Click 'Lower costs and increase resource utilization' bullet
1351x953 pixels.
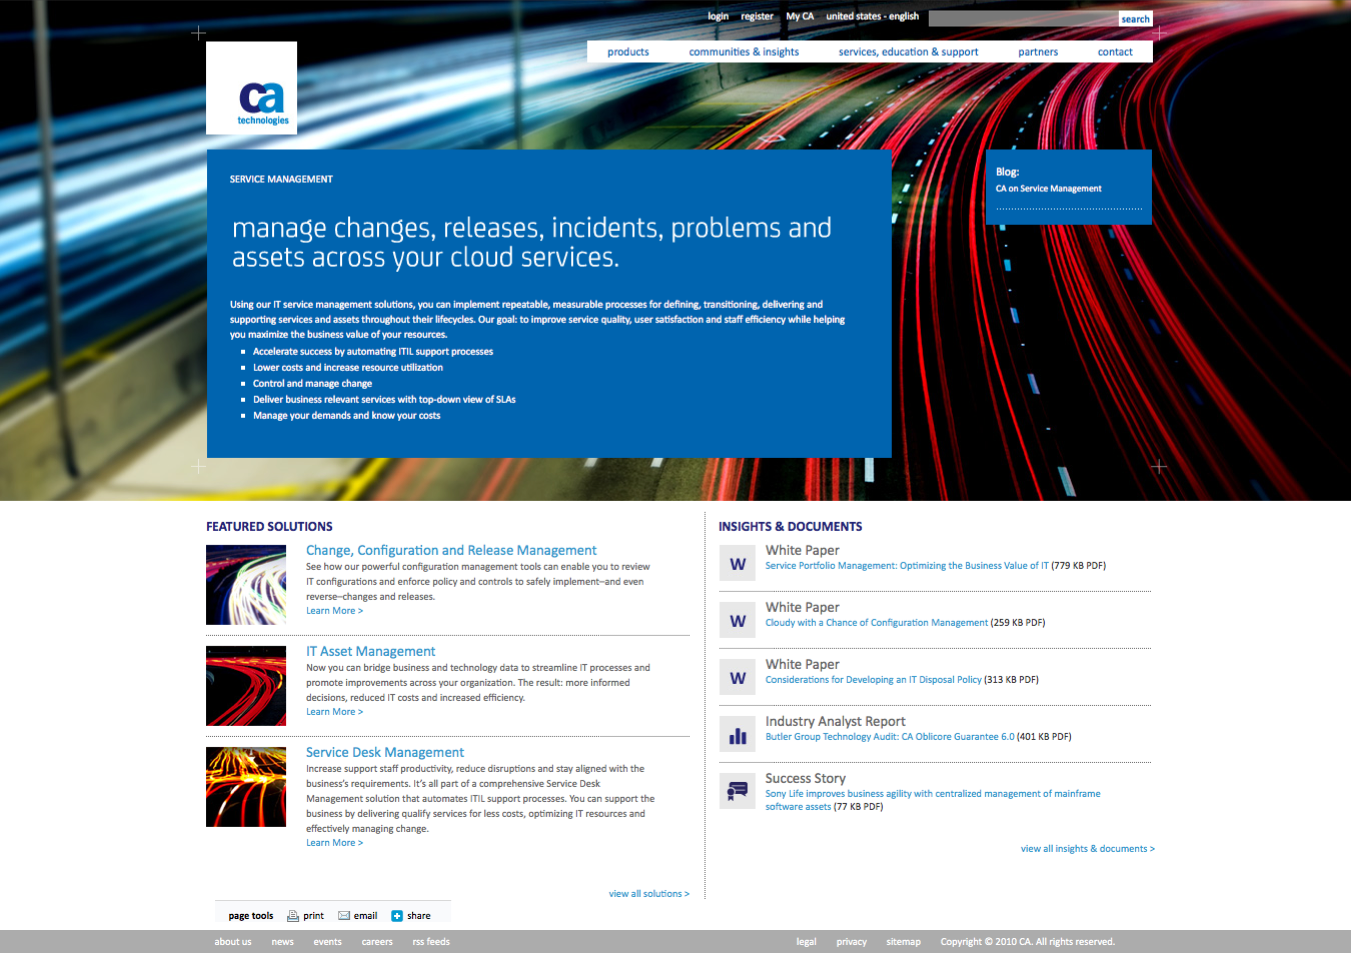coord(348,368)
